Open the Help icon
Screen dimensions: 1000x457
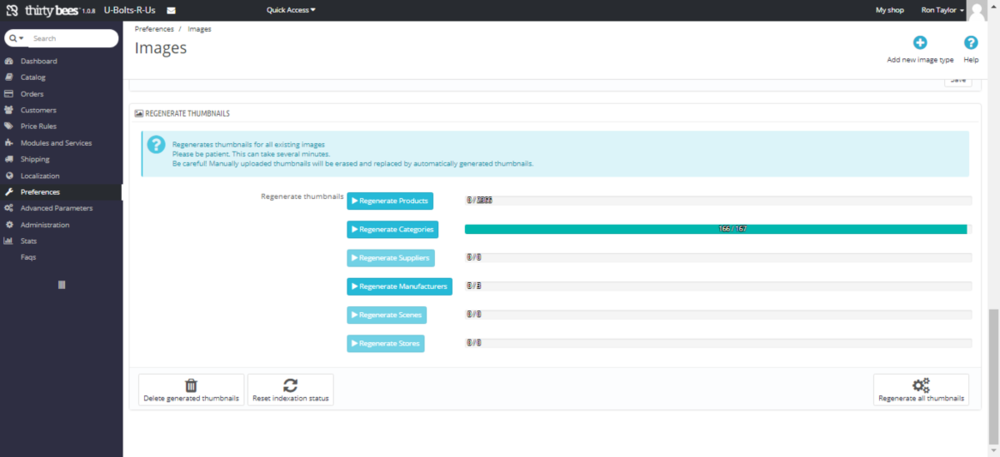coord(970,43)
